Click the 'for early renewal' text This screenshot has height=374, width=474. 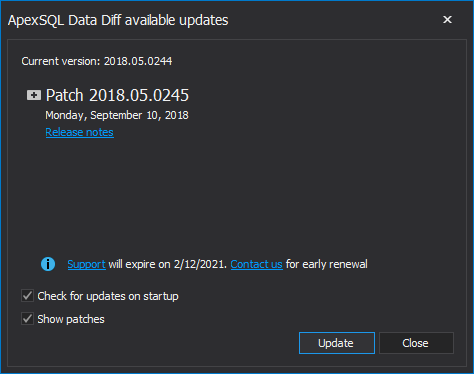click(327, 264)
